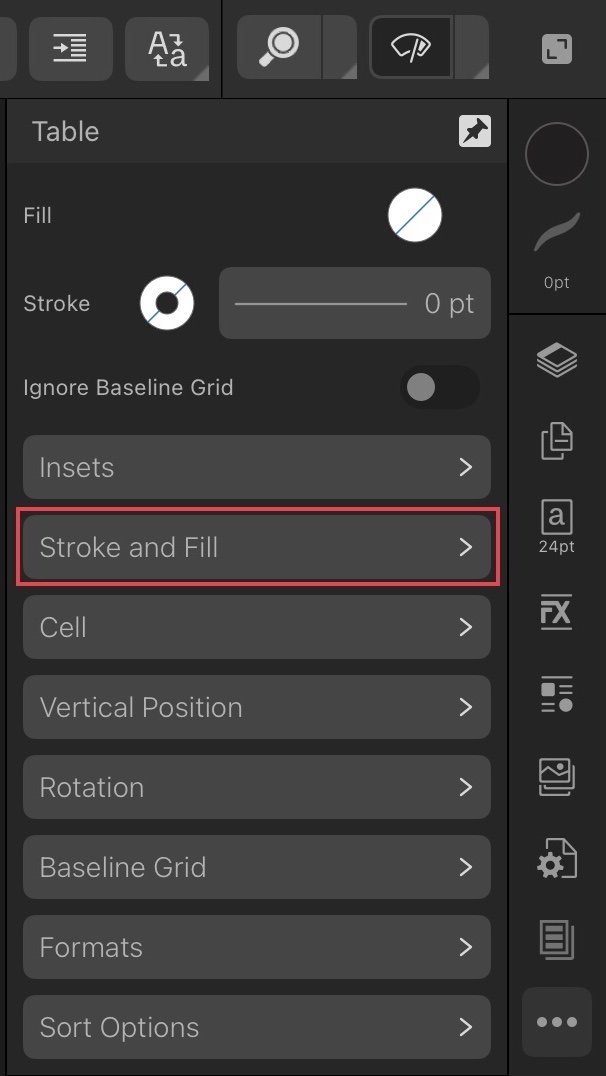Open the Layers studio icon
606x1076 pixels.
(557, 359)
